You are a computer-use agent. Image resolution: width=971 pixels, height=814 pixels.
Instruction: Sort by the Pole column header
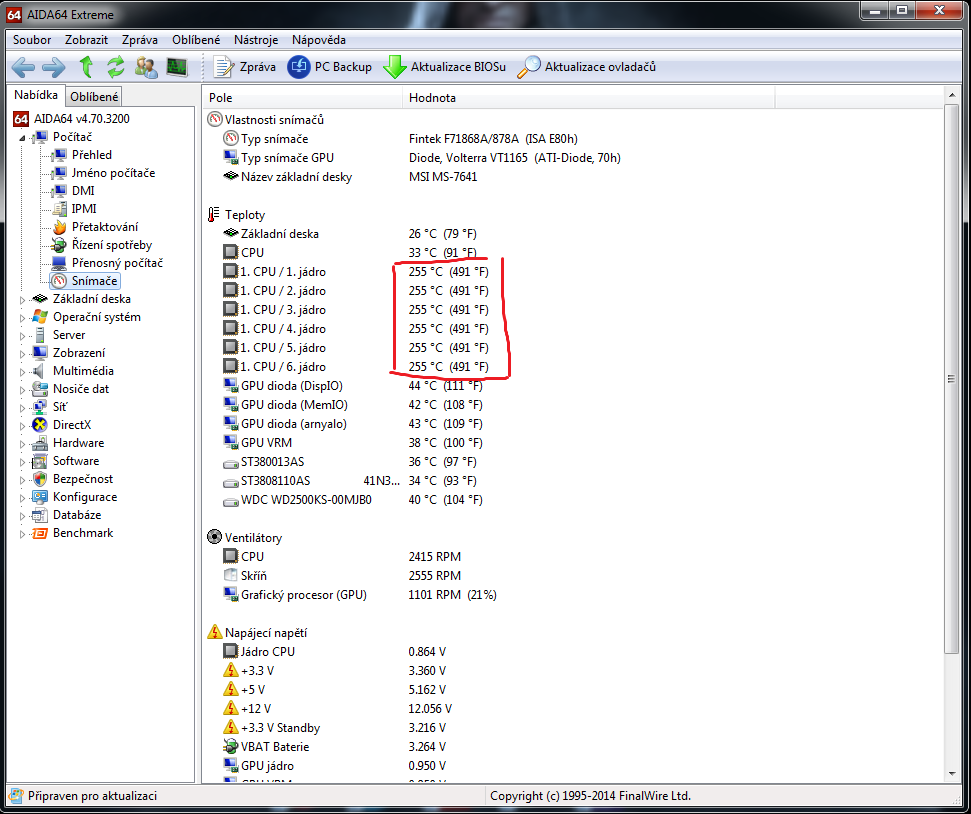click(x=303, y=98)
